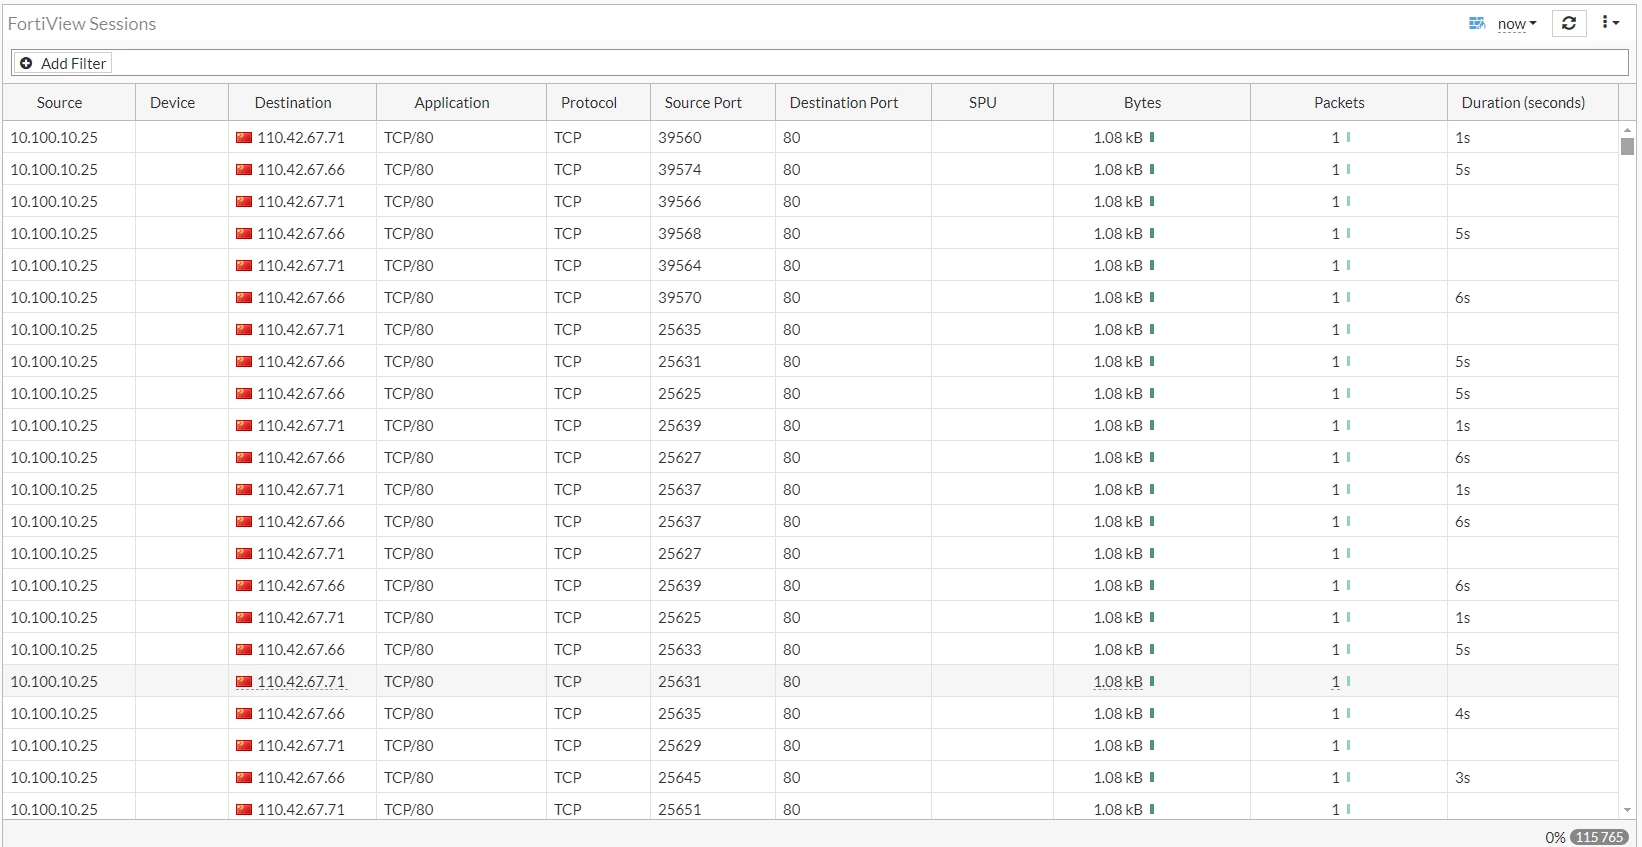This screenshot has height=847, width=1642.
Task: Sort by the Application column header
Action: point(452,103)
